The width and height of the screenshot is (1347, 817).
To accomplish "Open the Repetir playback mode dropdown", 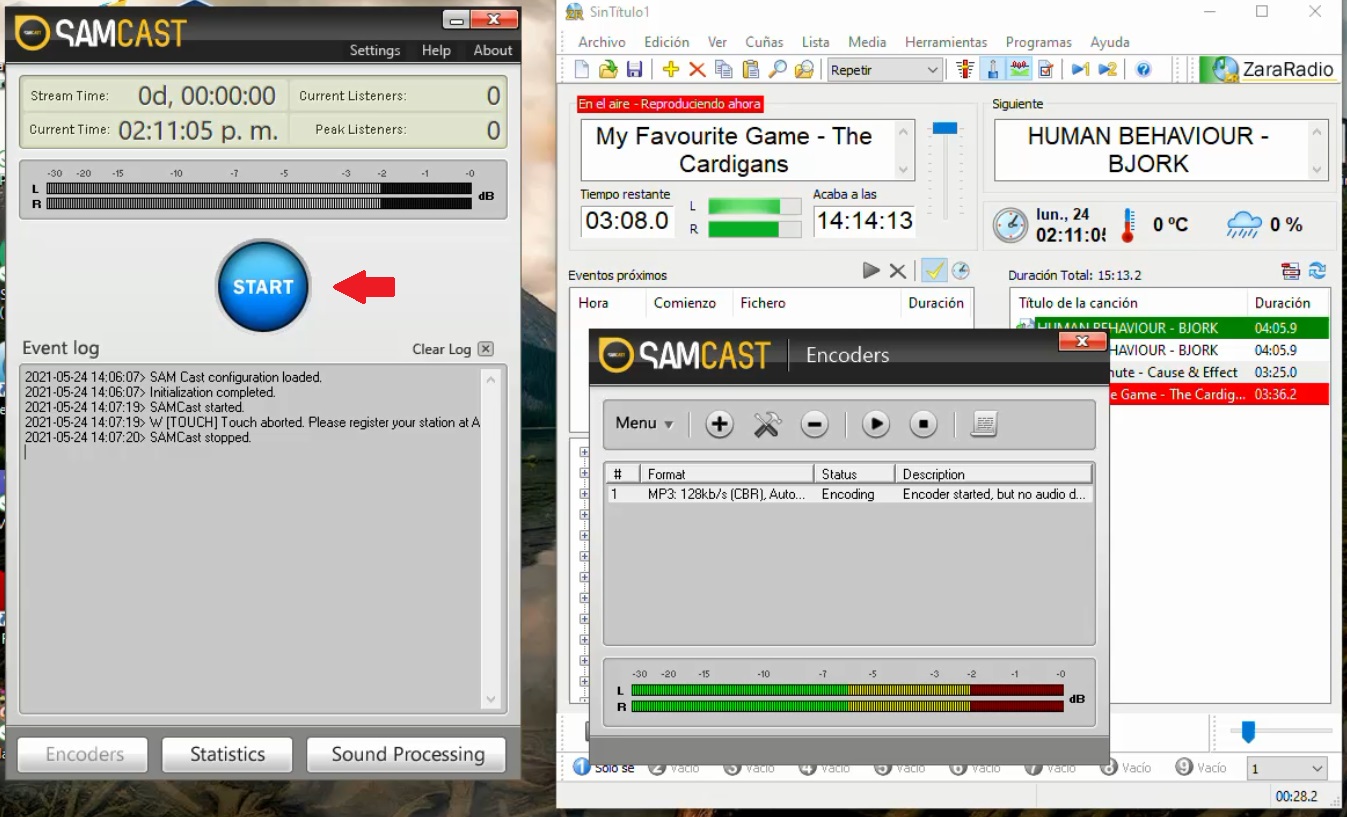I will point(885,70).
